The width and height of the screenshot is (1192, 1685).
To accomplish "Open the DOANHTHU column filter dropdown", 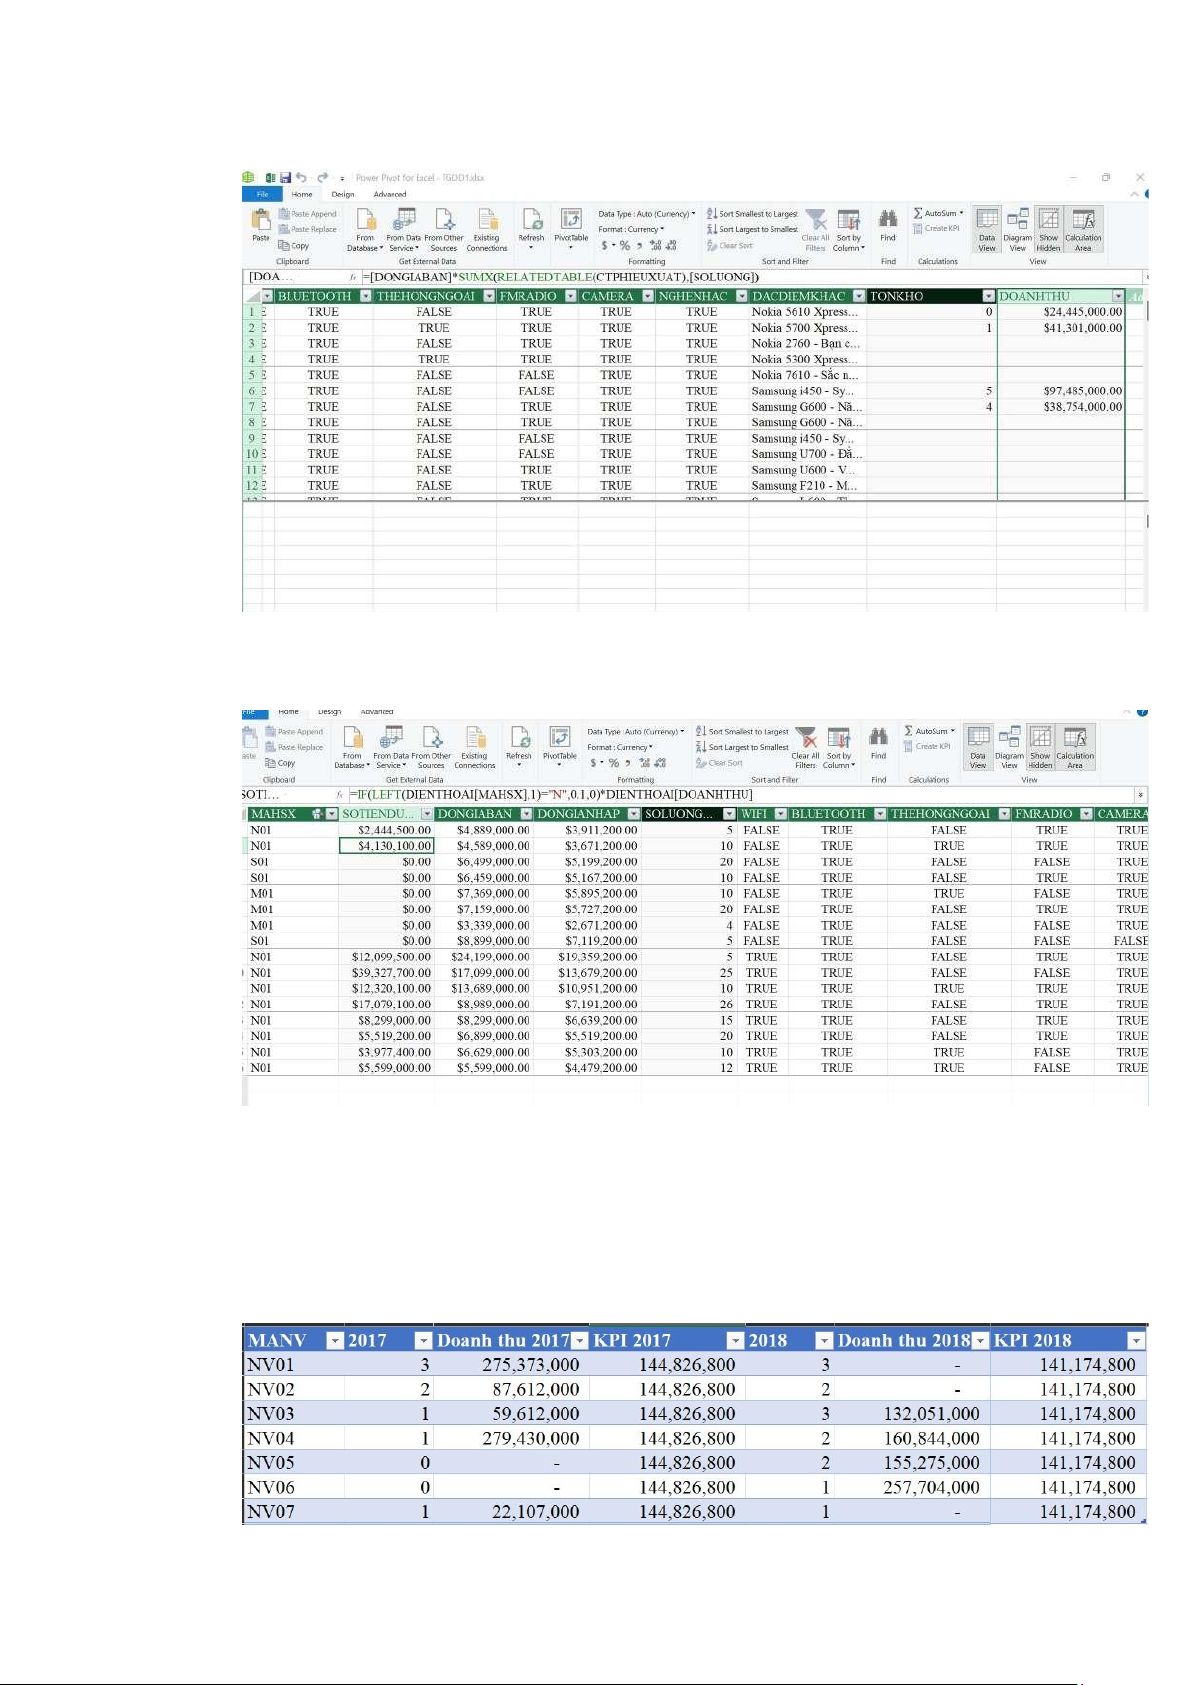I will [1118, 296].
